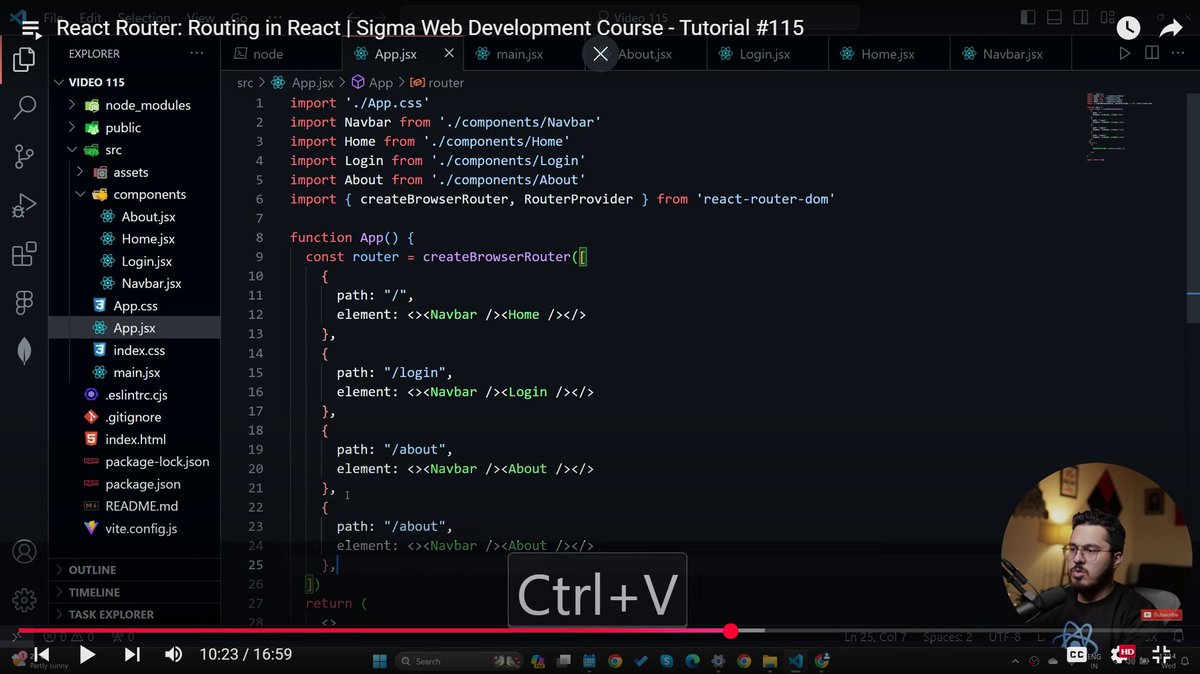Open the Manage gear icon
Image resolution: width=1200 pixels, height=674 pixels.
coord(24,600)
